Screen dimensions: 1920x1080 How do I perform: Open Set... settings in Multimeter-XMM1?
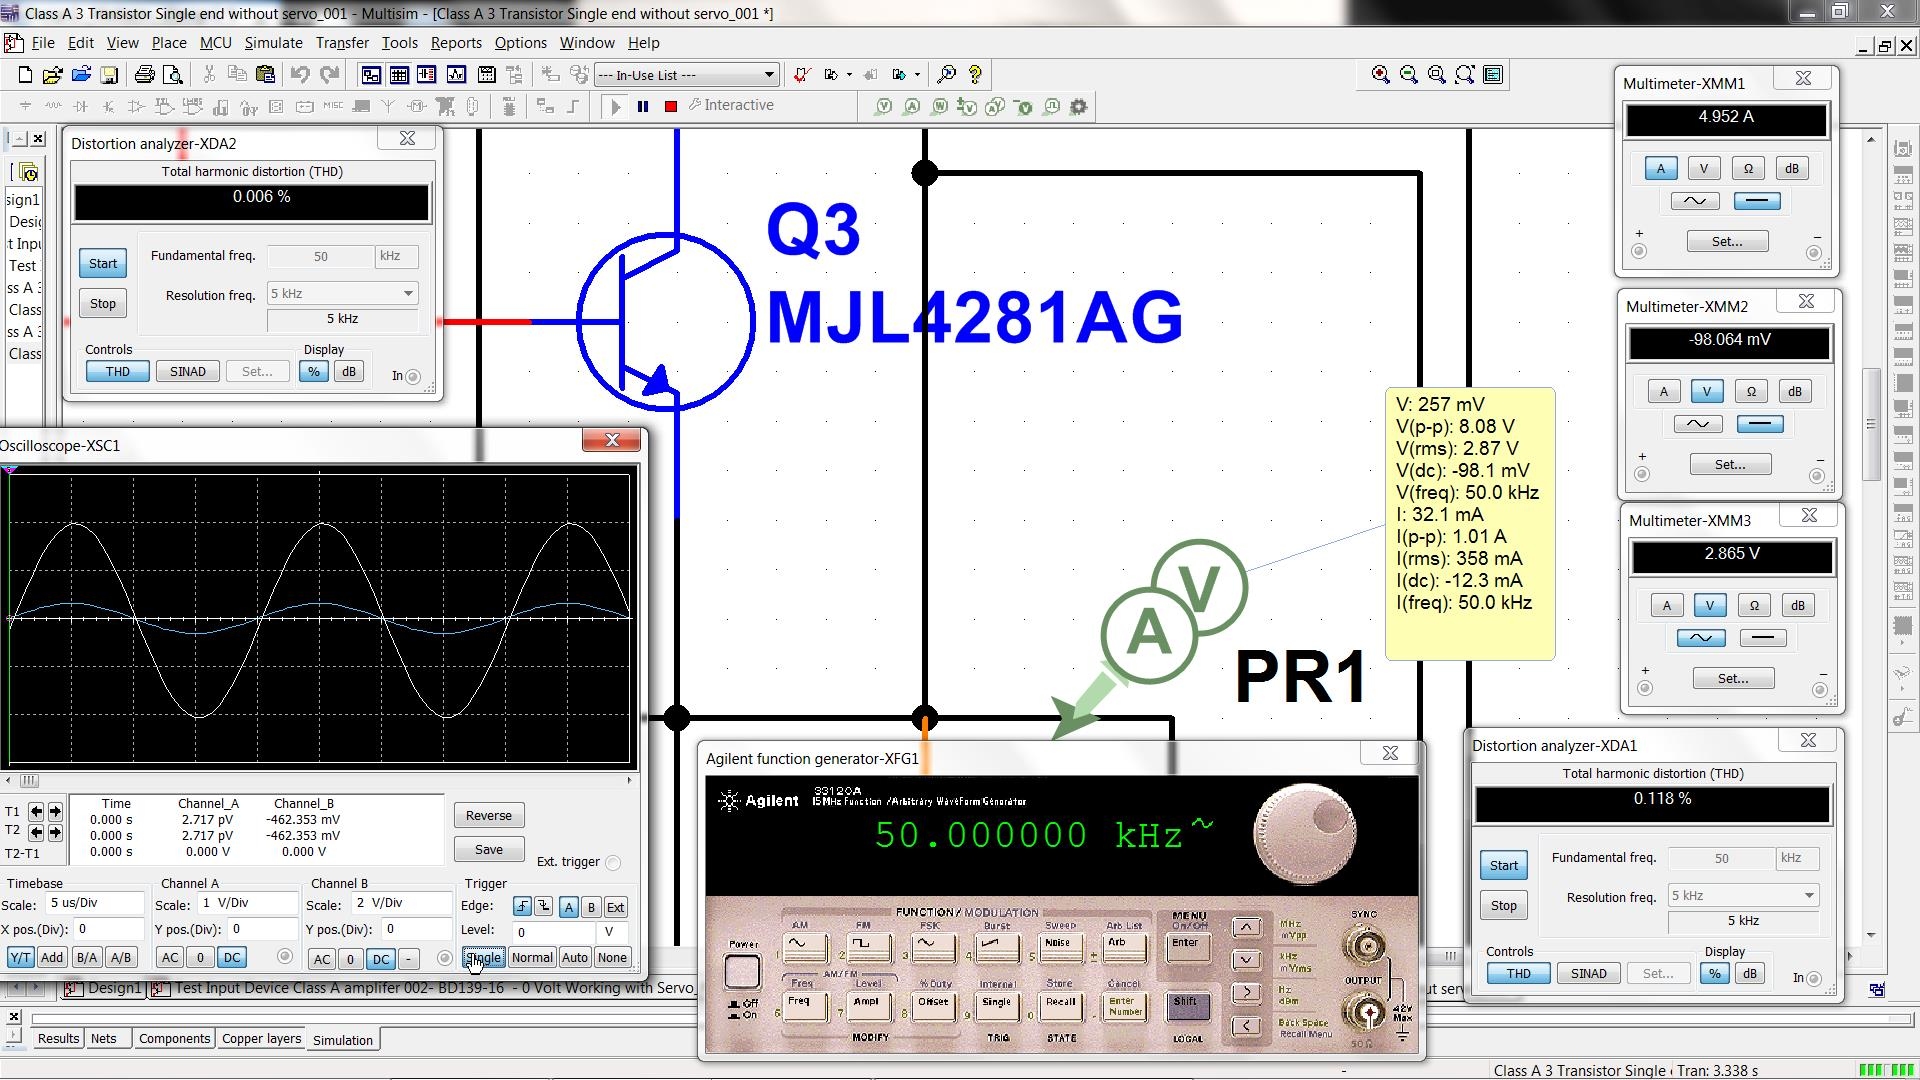1727,242
